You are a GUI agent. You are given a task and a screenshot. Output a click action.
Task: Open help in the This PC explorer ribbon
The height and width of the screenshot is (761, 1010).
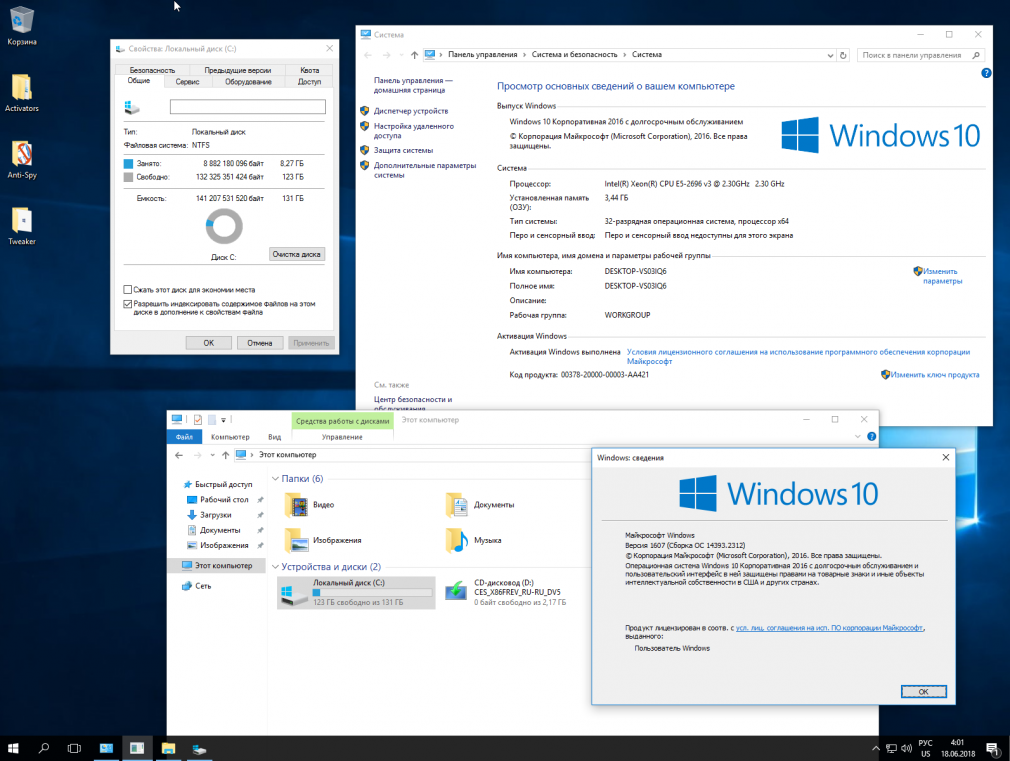click(872, 437)
